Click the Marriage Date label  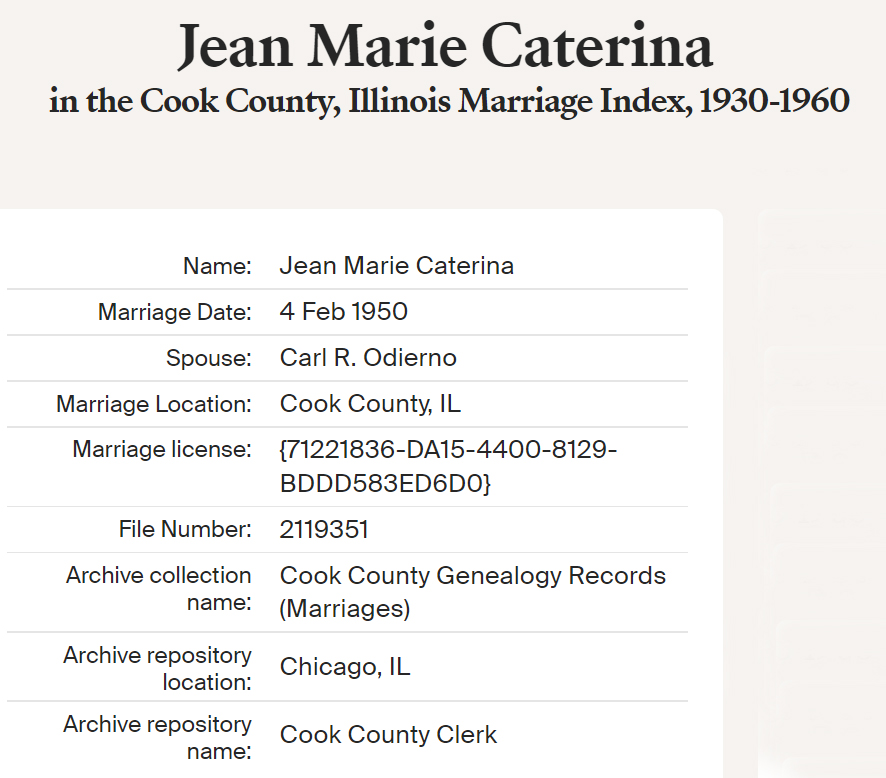pos(174,312)
